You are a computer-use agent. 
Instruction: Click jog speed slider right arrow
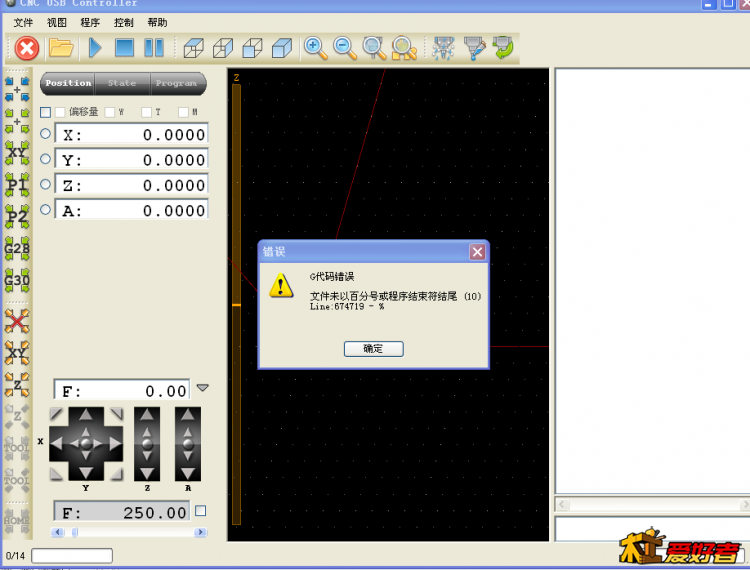(x=200, y=532)
